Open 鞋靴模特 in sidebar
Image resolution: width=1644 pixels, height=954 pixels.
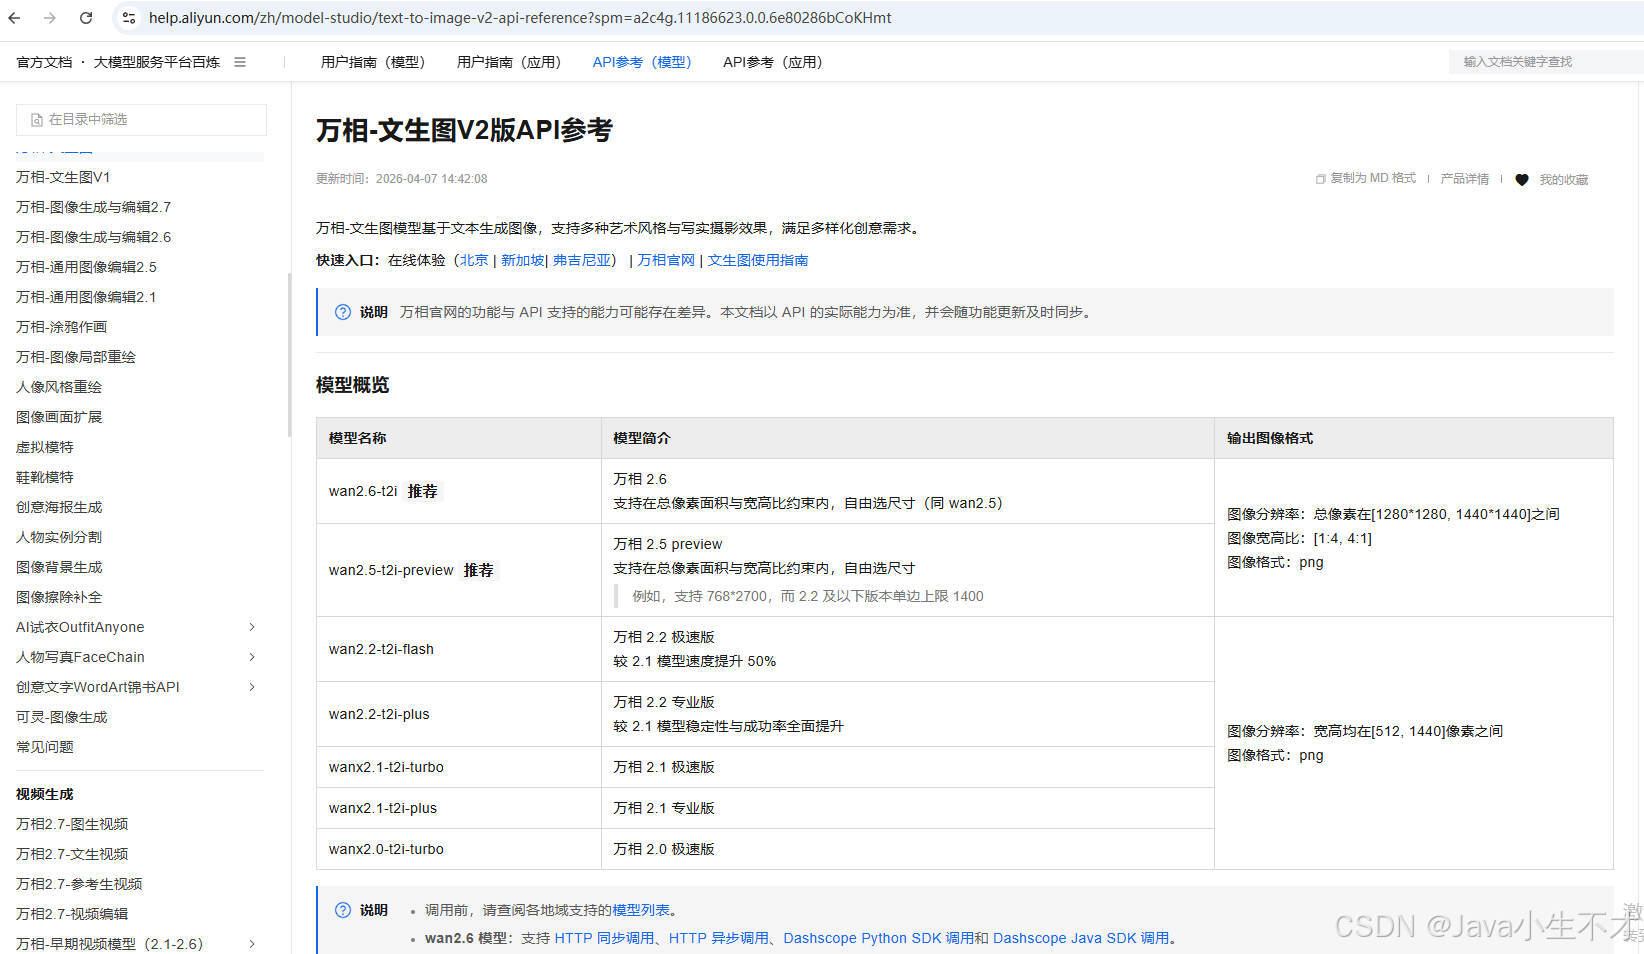click(45, 477)
